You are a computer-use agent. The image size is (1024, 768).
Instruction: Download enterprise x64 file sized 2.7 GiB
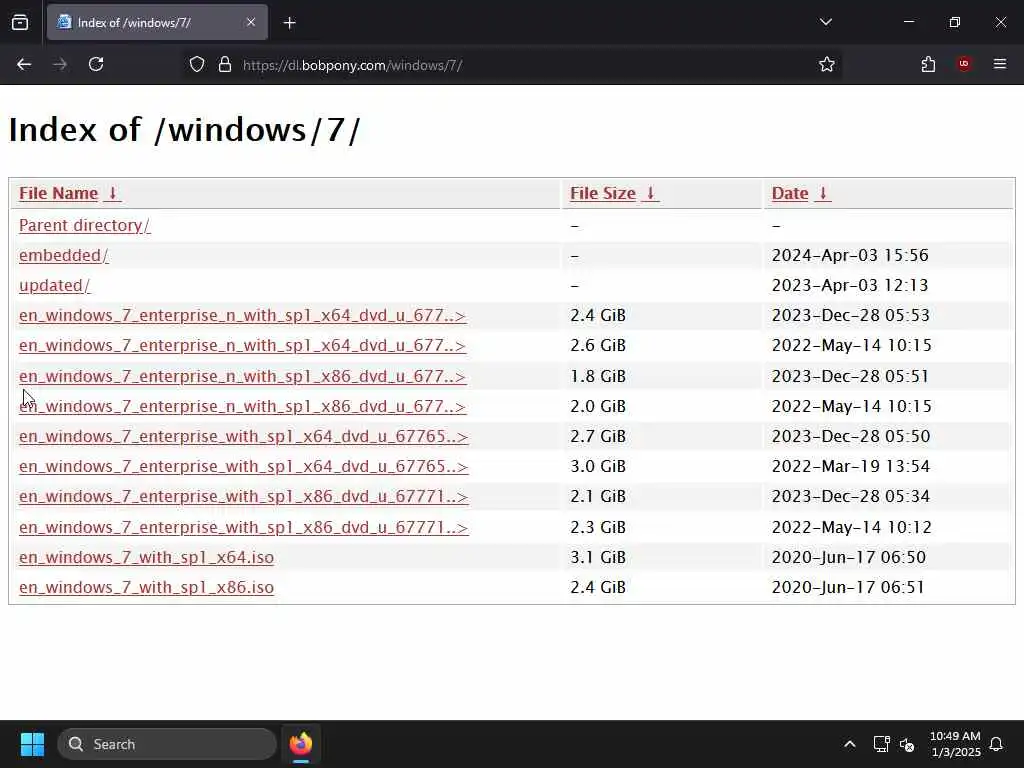click(x=244, y=436)
